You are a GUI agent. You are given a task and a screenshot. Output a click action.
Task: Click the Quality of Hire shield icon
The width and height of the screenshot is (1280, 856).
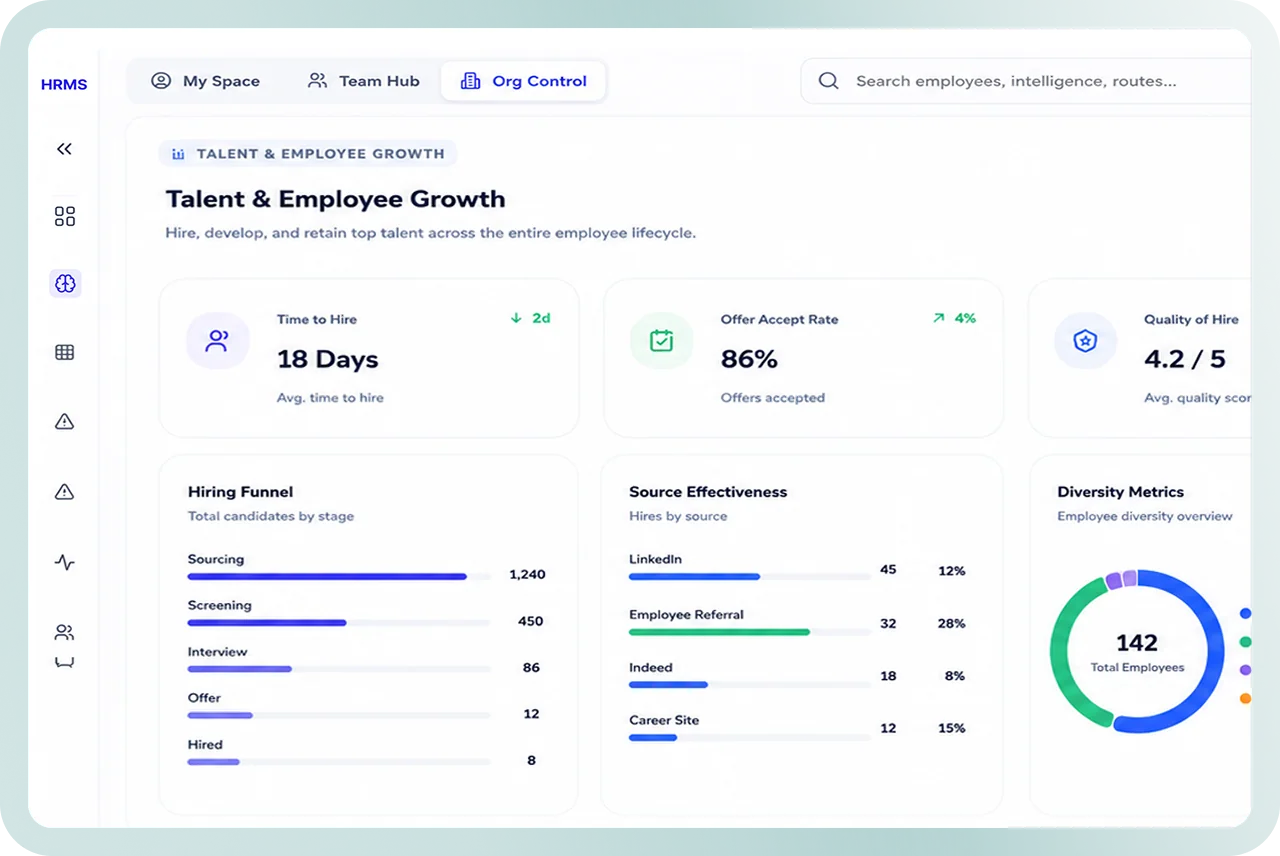(x=1085, y=341)
